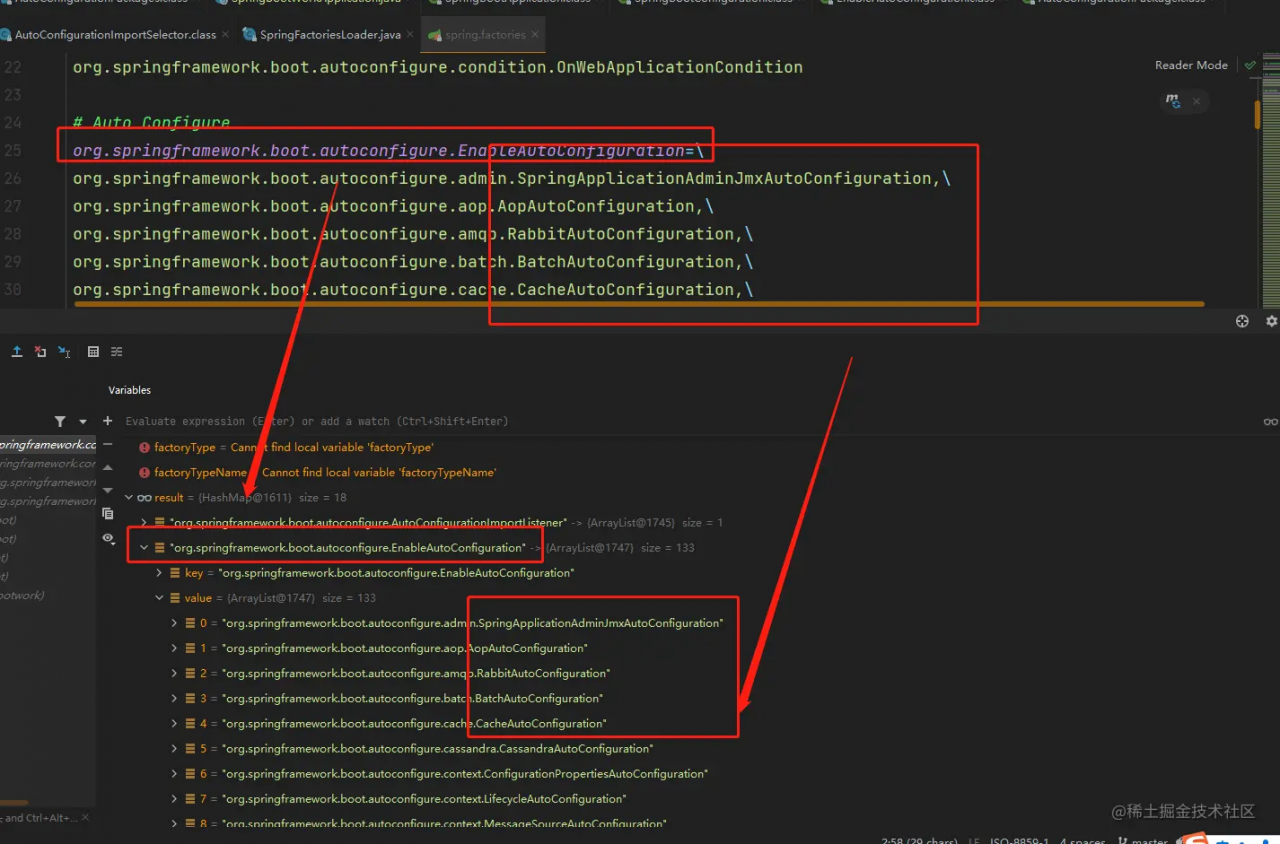The image size is (1280, 844).
Task: Collapse the EnableAutoConfiguration map entry
Action: pyautogui.click(x=144, y=548)
